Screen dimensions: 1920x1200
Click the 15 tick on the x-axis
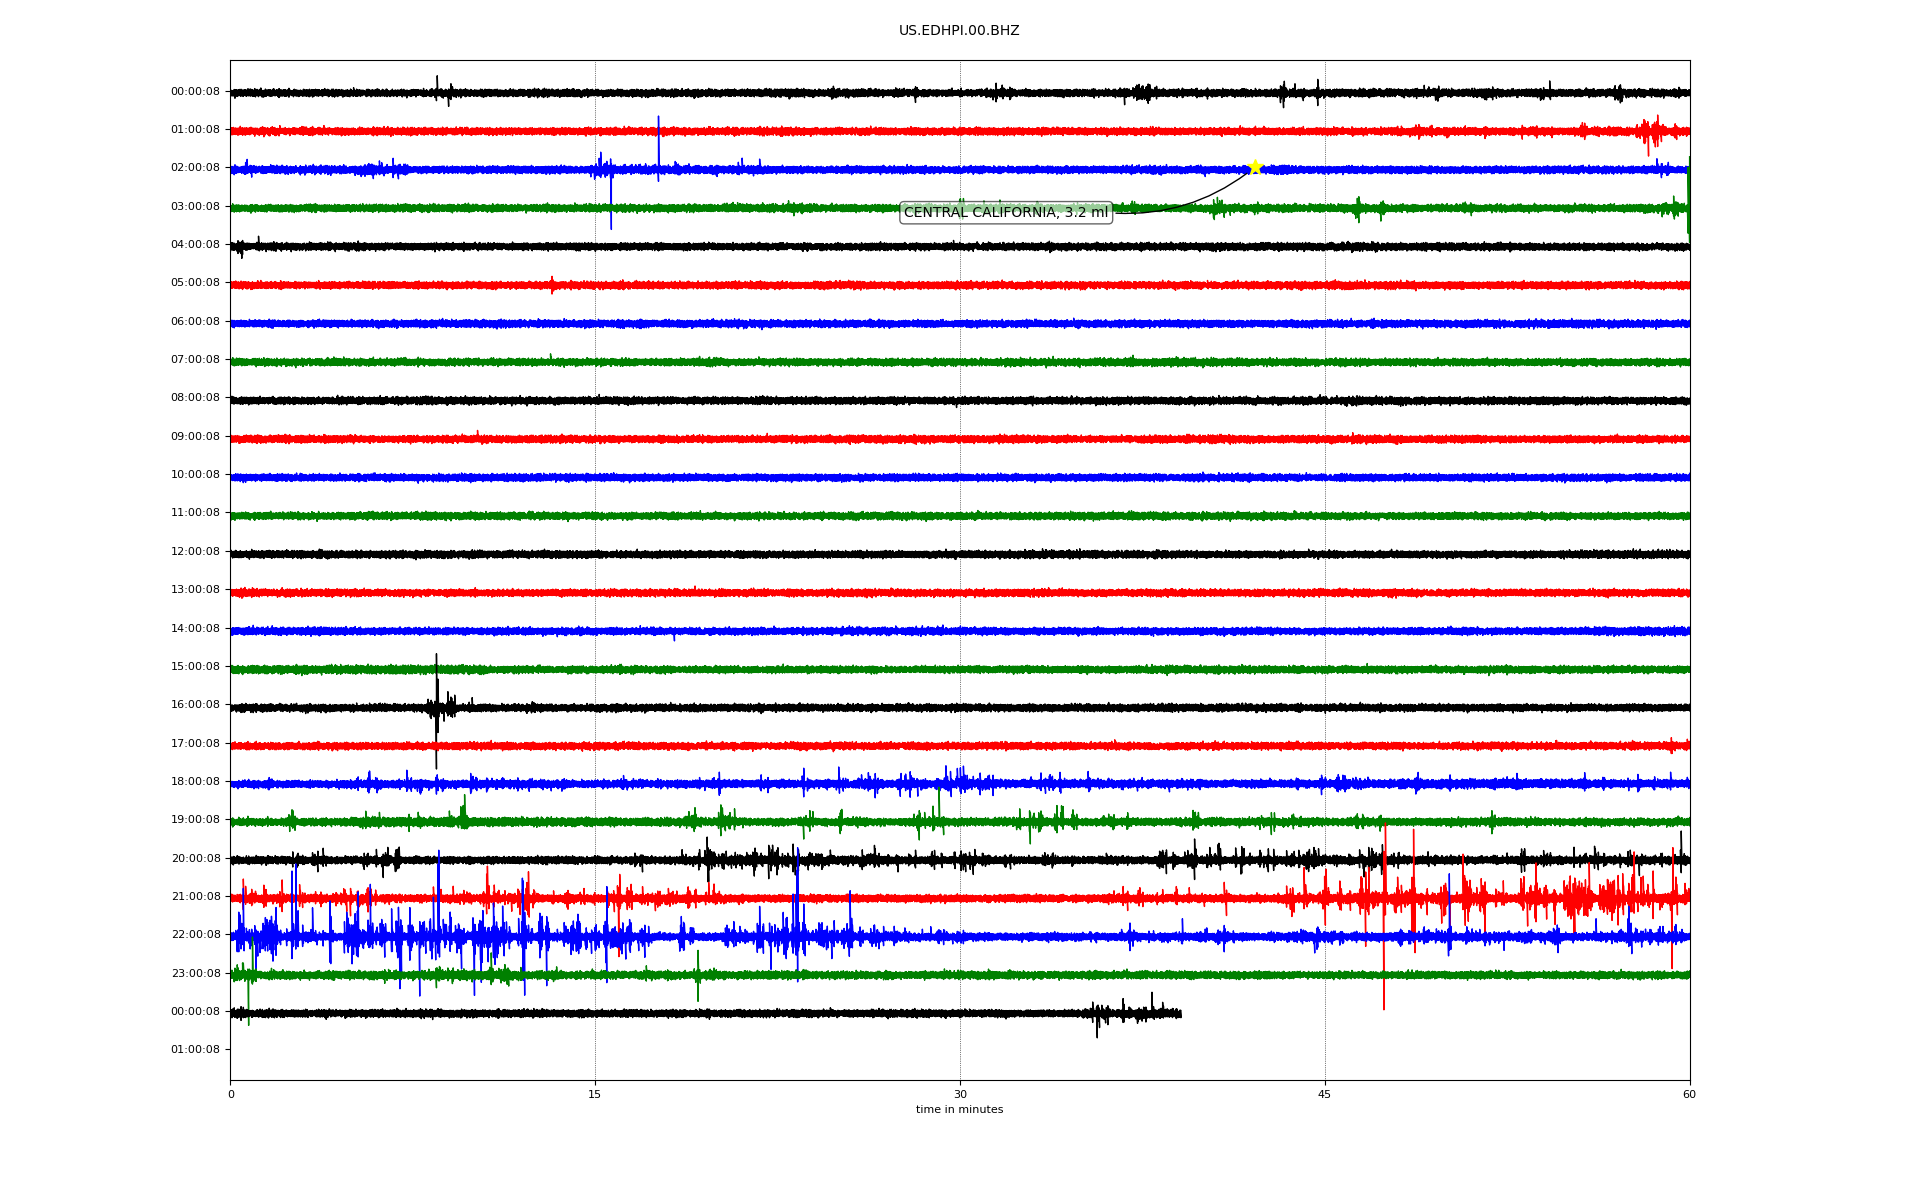pyautogui.click(x=595, y=1094)
